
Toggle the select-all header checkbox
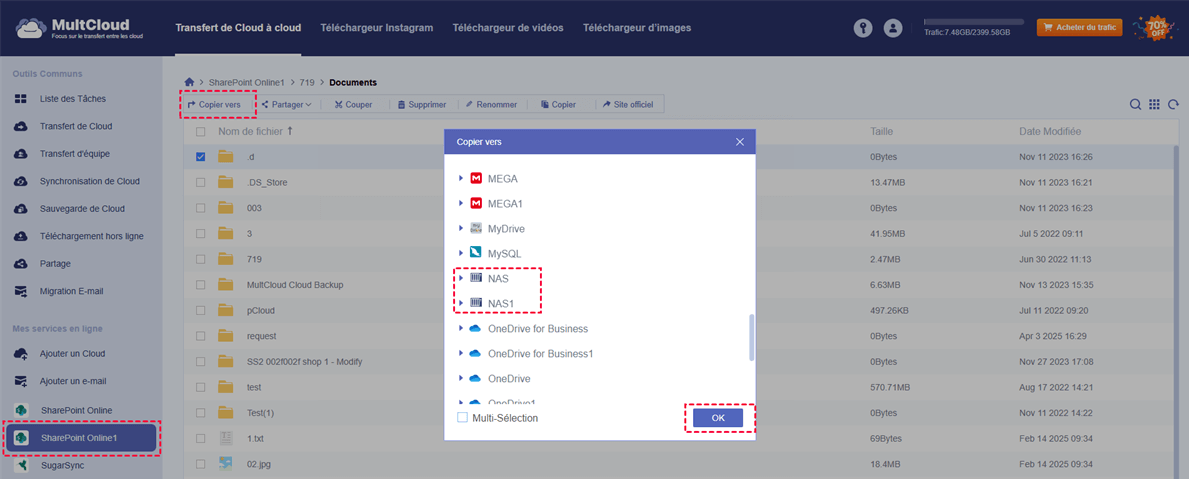coord(201,132)
